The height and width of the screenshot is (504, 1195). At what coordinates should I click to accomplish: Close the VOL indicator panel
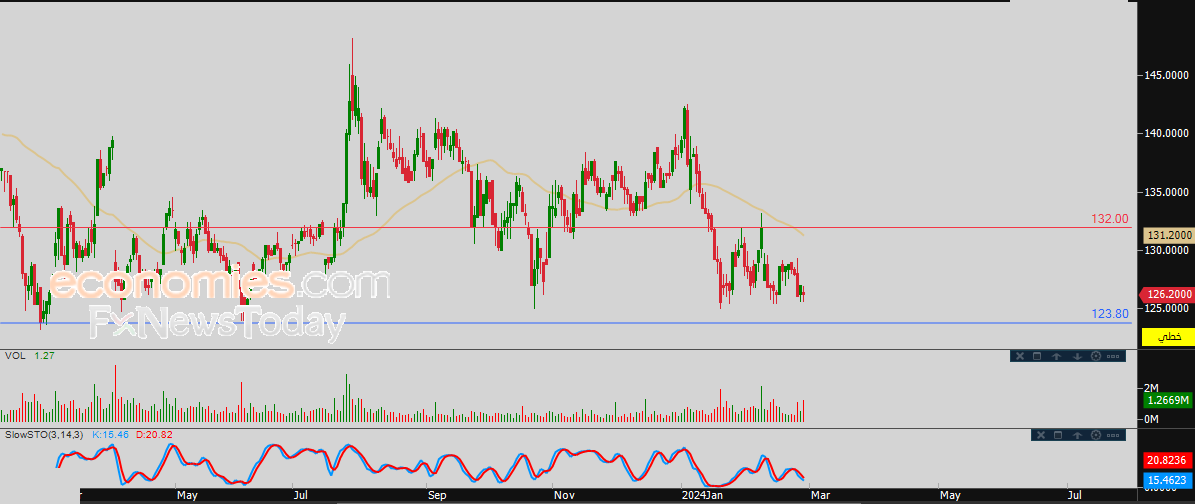[x=1020, y=356]
